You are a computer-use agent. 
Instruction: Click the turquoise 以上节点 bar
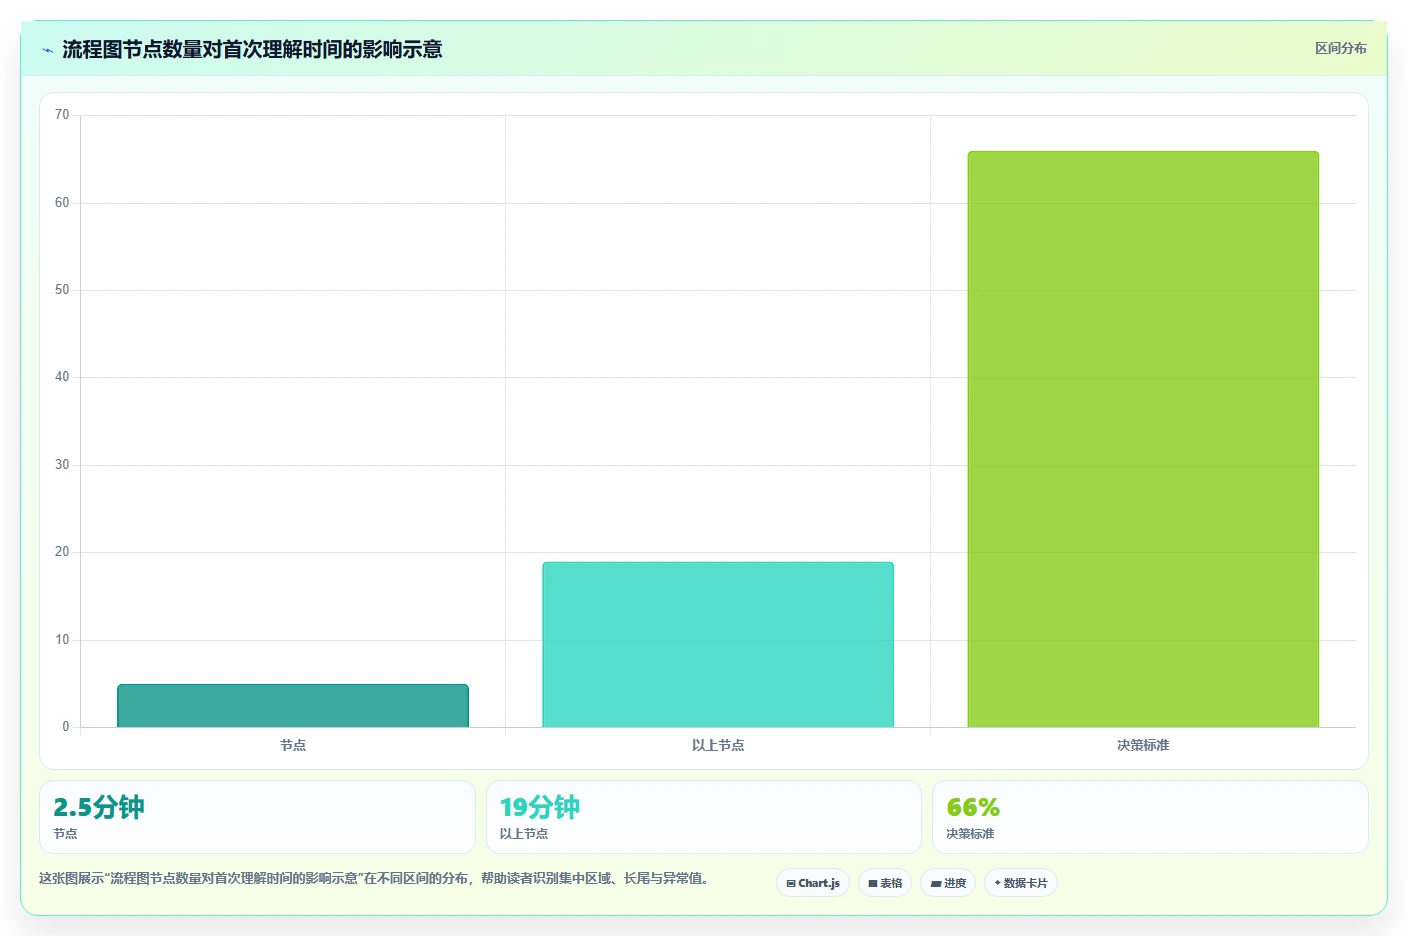point(718,645)
